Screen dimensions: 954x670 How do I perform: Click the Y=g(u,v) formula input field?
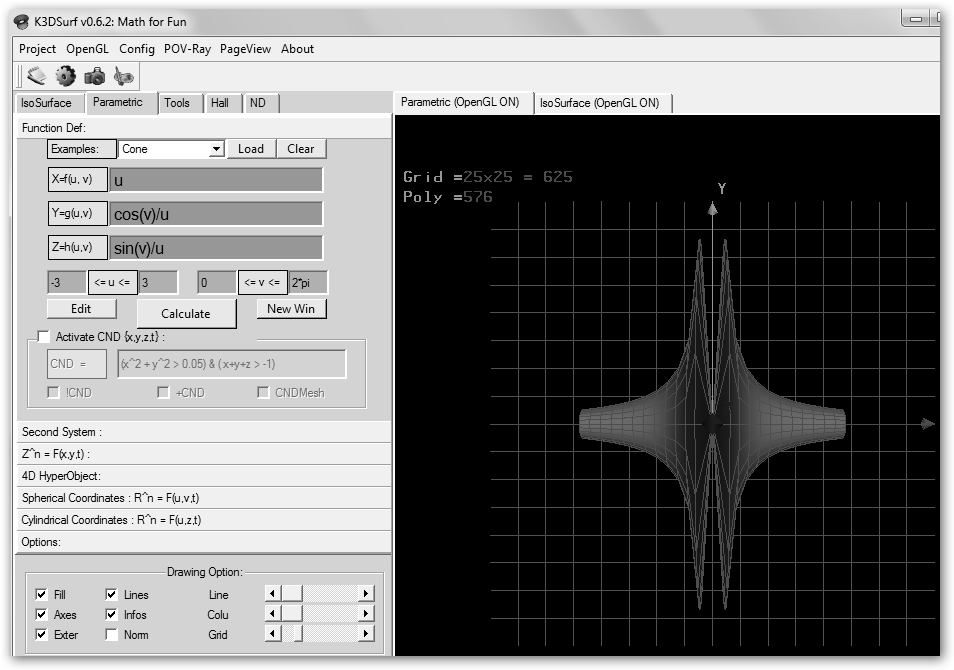tap(216, 214)
